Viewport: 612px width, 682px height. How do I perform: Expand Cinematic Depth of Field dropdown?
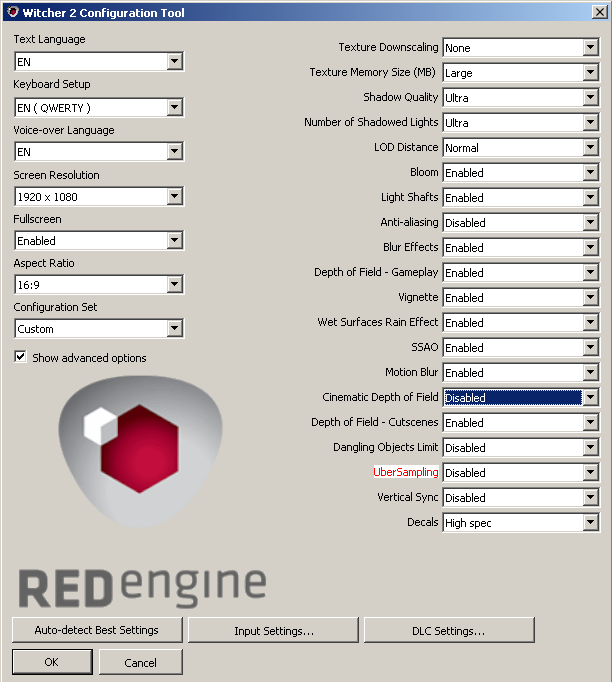coord(521,398)
